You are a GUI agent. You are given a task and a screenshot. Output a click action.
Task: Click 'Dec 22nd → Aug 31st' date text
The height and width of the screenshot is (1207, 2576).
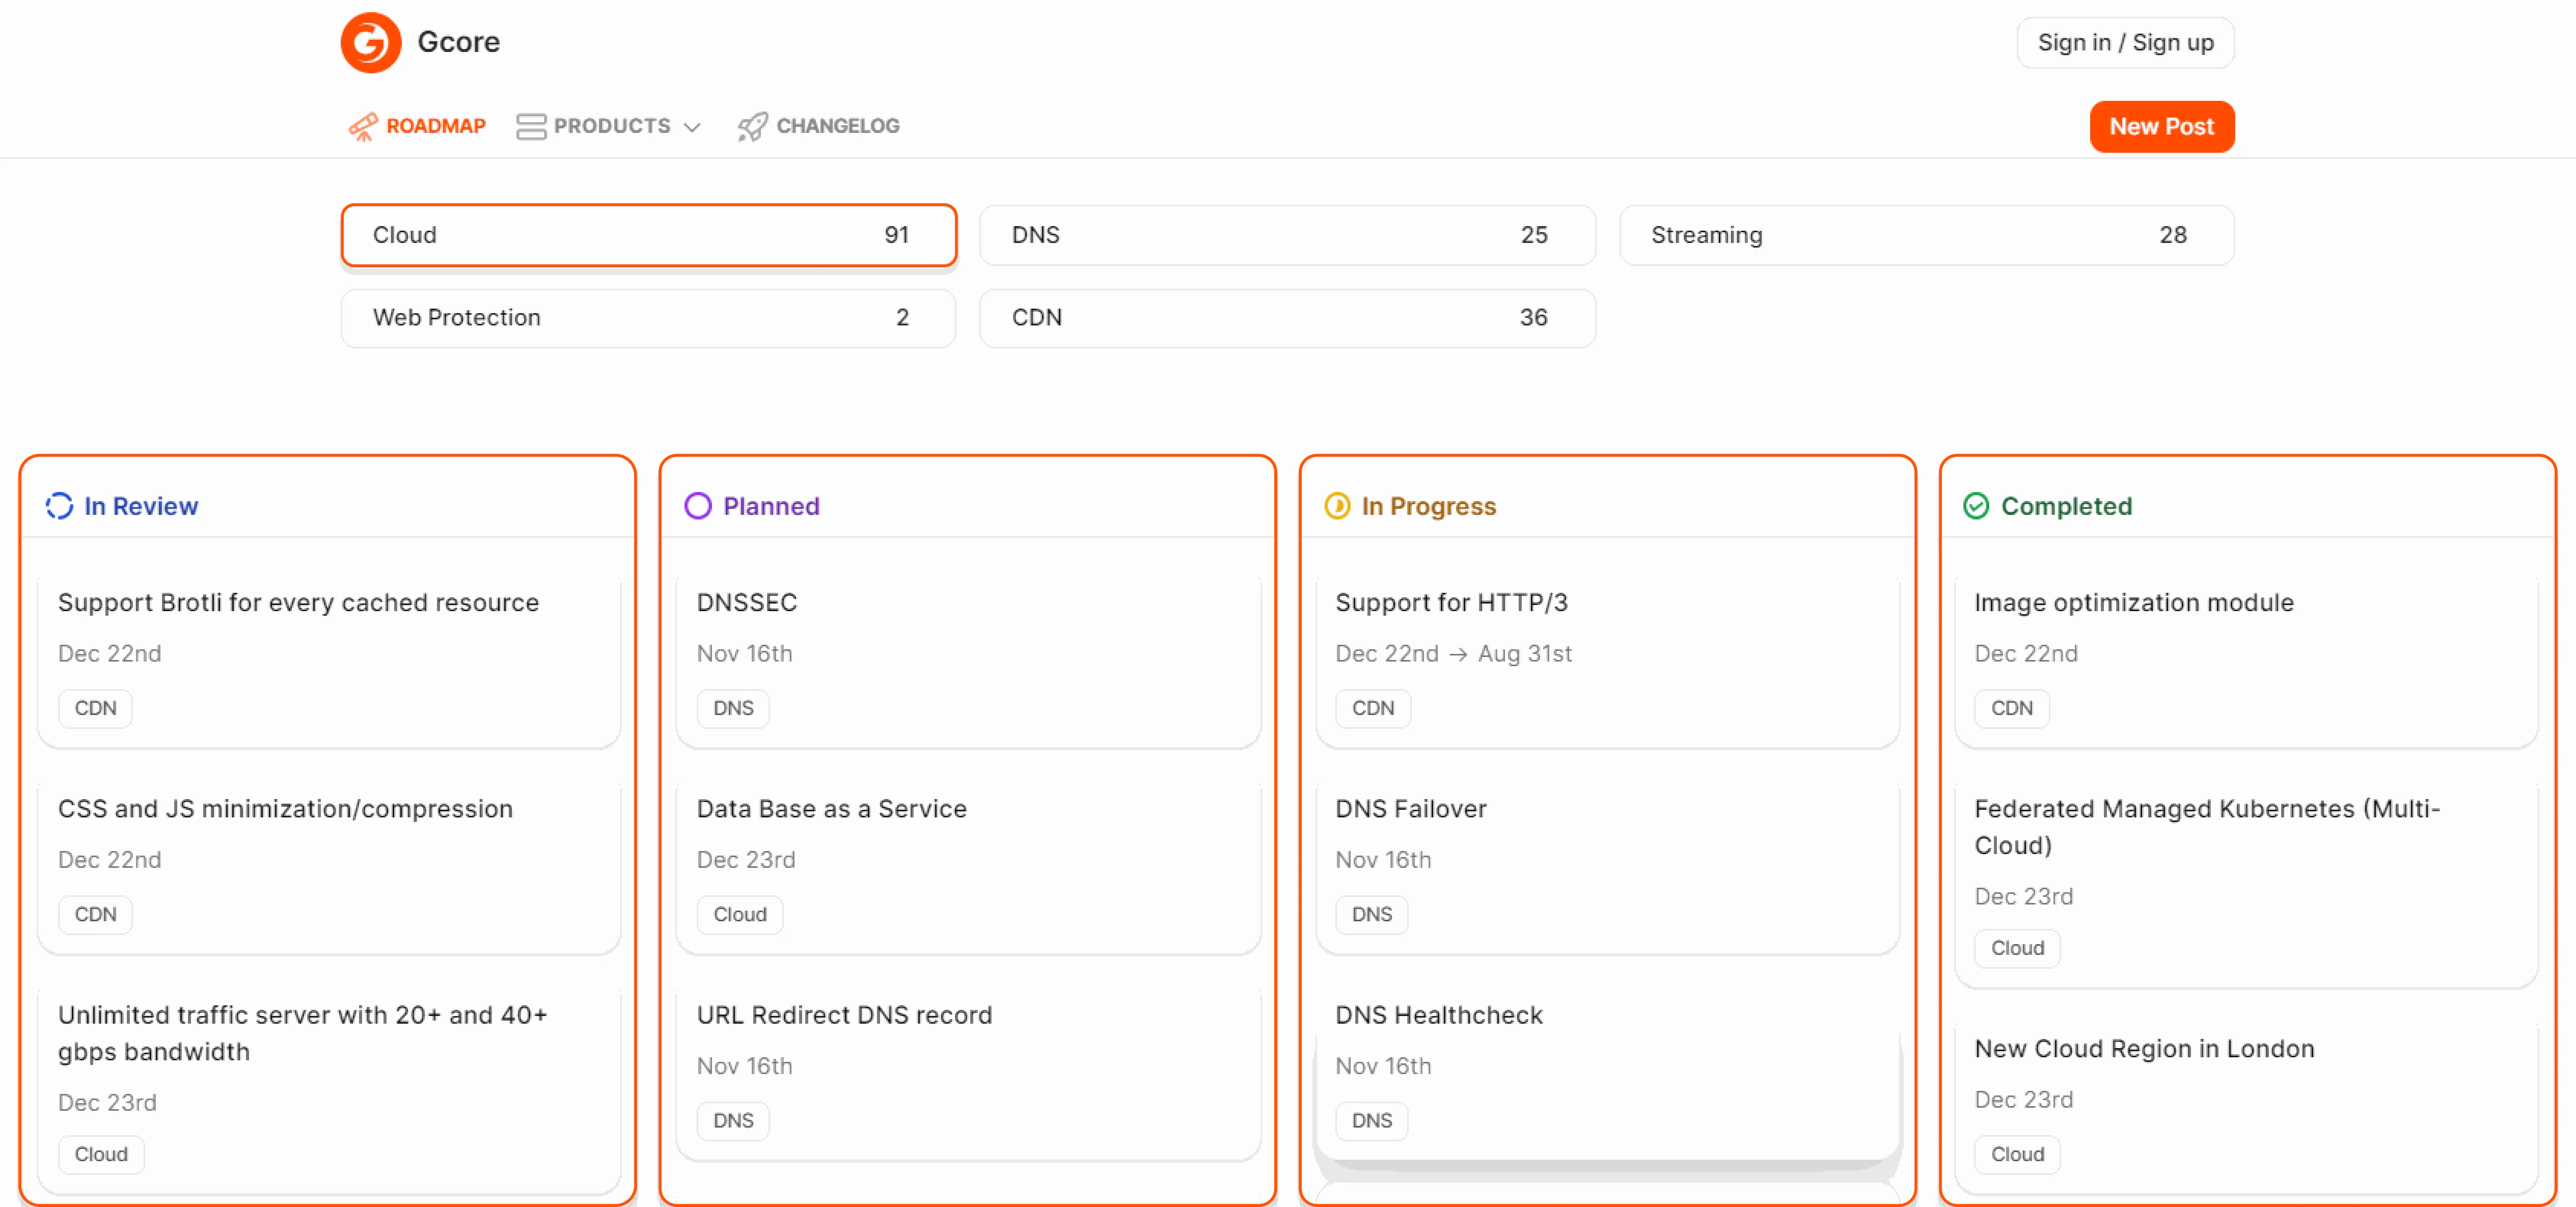(x=1453, y=653)
